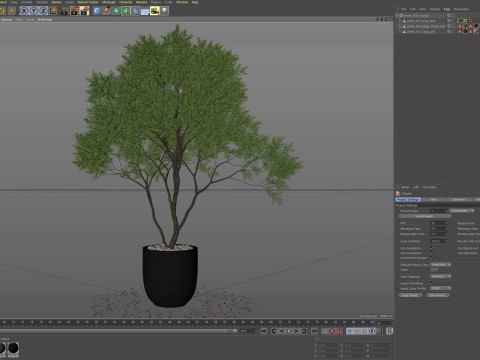
Task: Click the Camera object icon
Action: [x=155, y=11]
